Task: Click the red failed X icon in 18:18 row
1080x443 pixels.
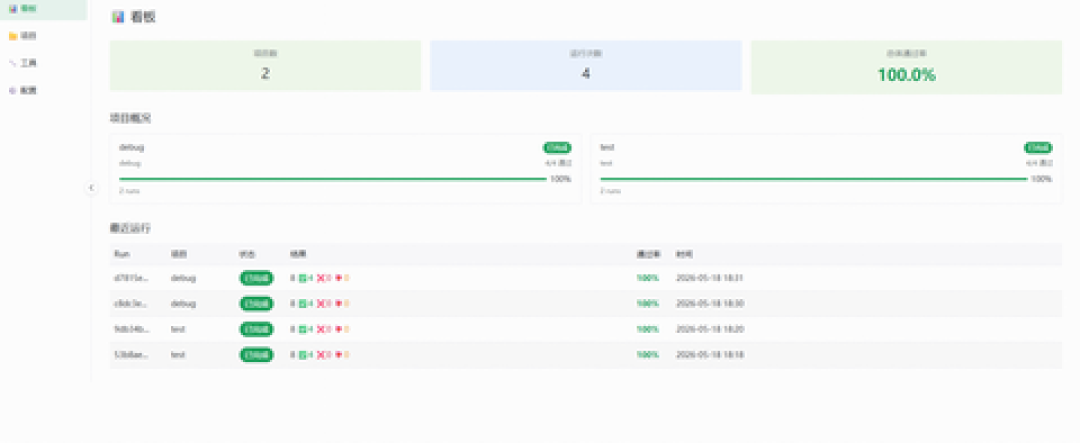Action: [x=320, y=355]
